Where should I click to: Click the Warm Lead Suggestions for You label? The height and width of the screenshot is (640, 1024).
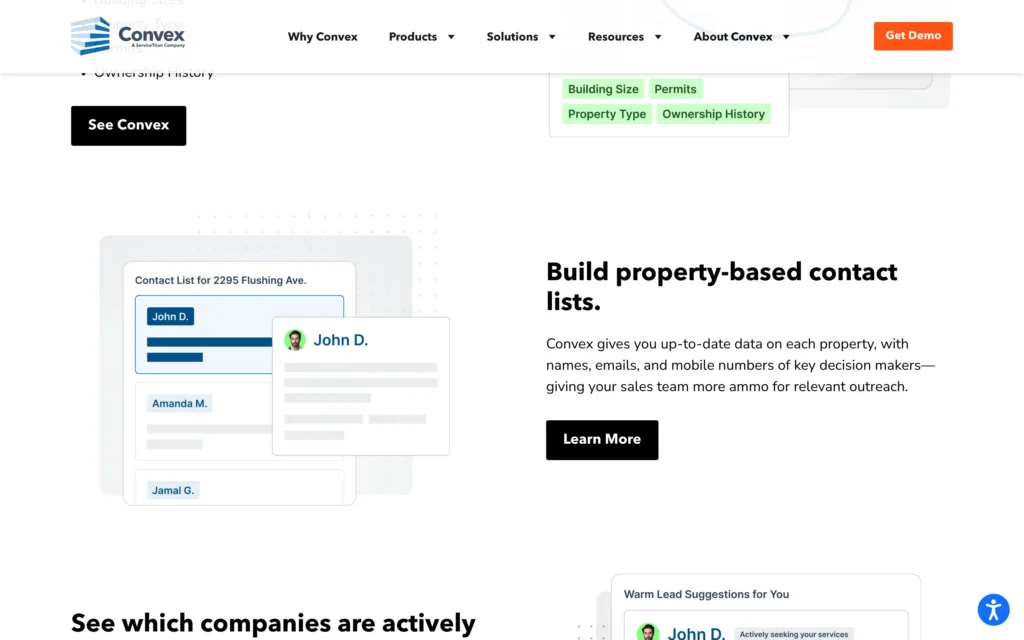pos(706,594)
